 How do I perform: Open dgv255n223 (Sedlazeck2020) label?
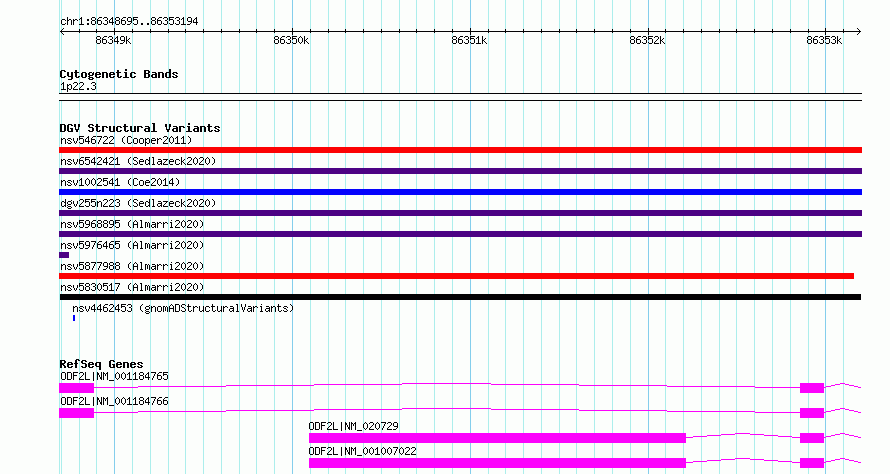pos(138,203)
